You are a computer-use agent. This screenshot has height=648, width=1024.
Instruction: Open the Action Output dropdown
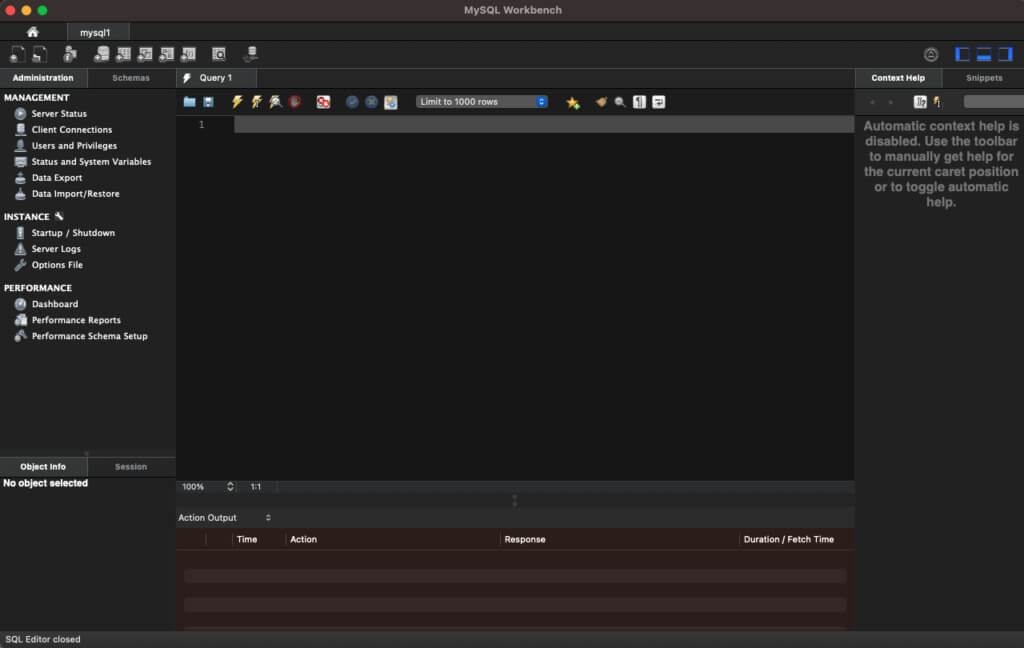(266, 517)
